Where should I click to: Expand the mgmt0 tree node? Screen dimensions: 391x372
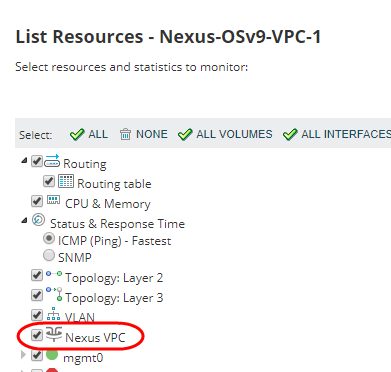[23, 355]
